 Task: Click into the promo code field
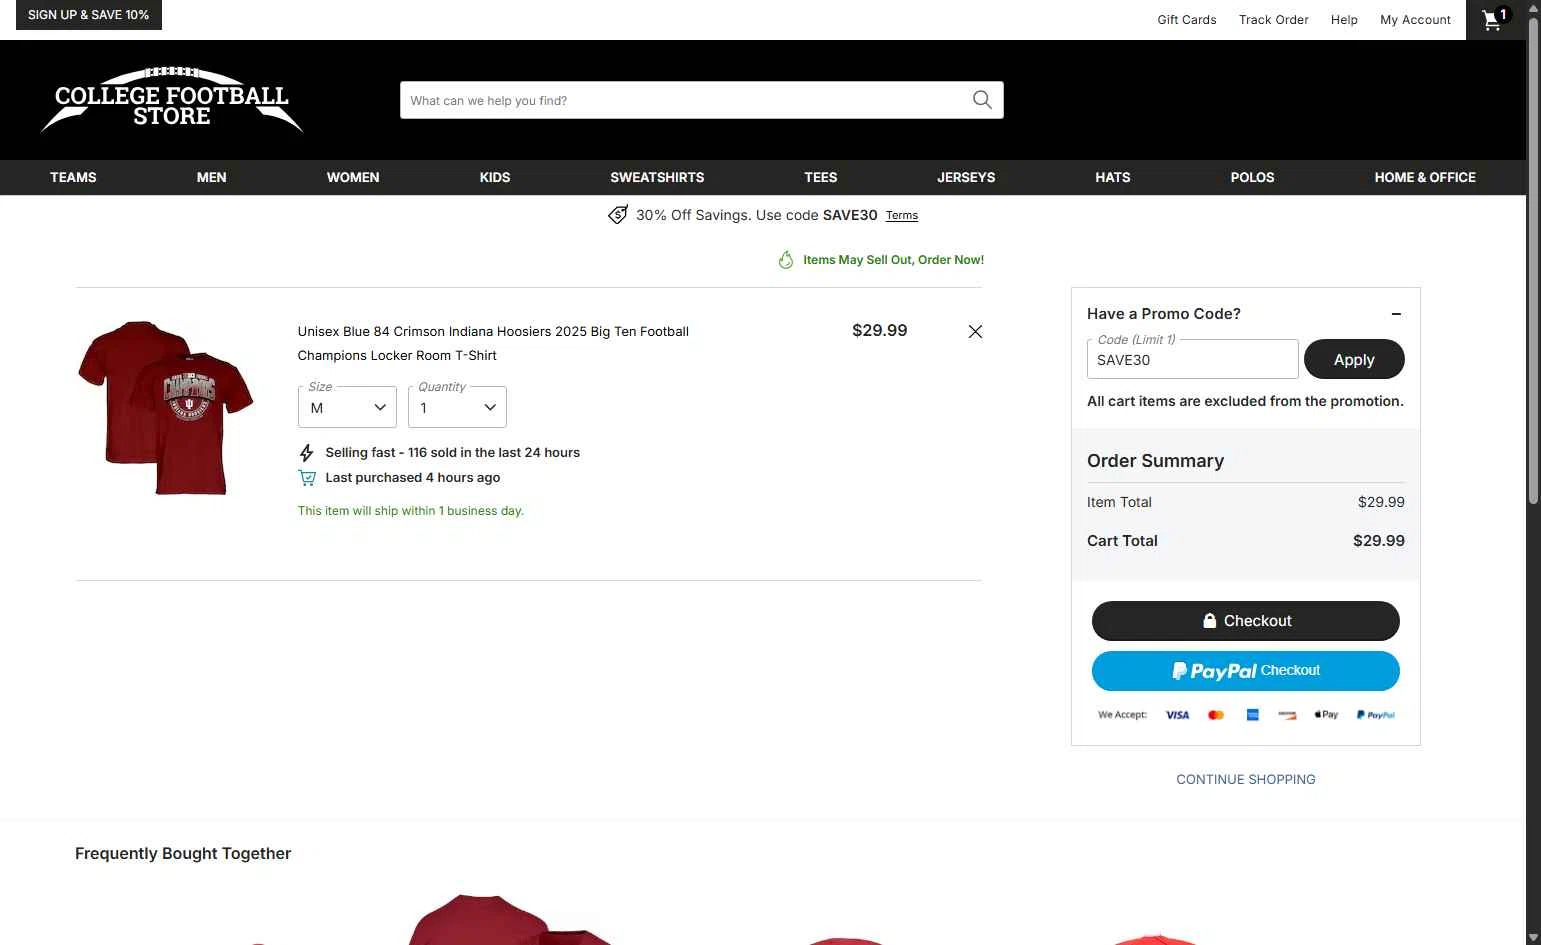click(x=1192, y=359)
